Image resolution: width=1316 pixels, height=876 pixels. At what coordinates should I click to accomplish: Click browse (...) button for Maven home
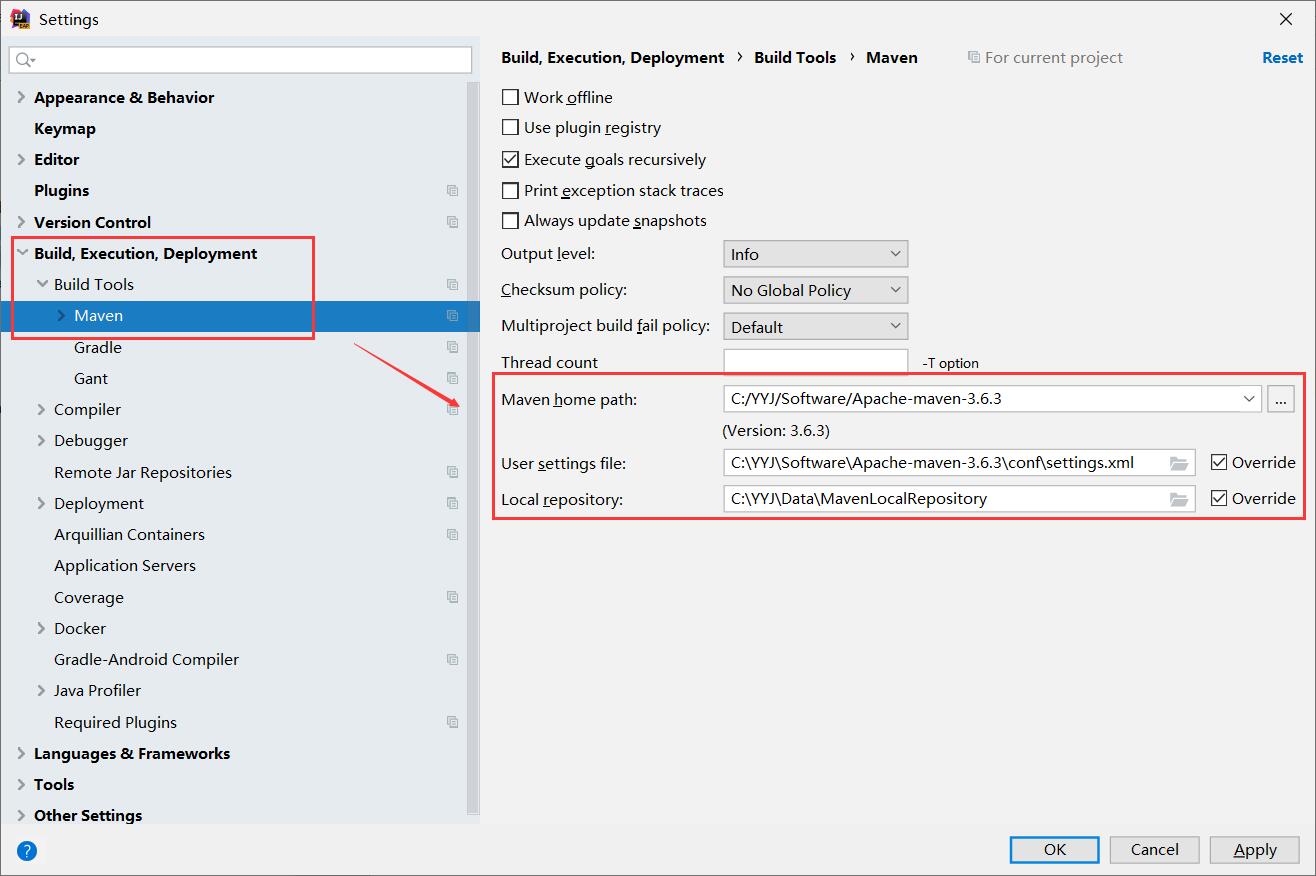pos(1281,399)
